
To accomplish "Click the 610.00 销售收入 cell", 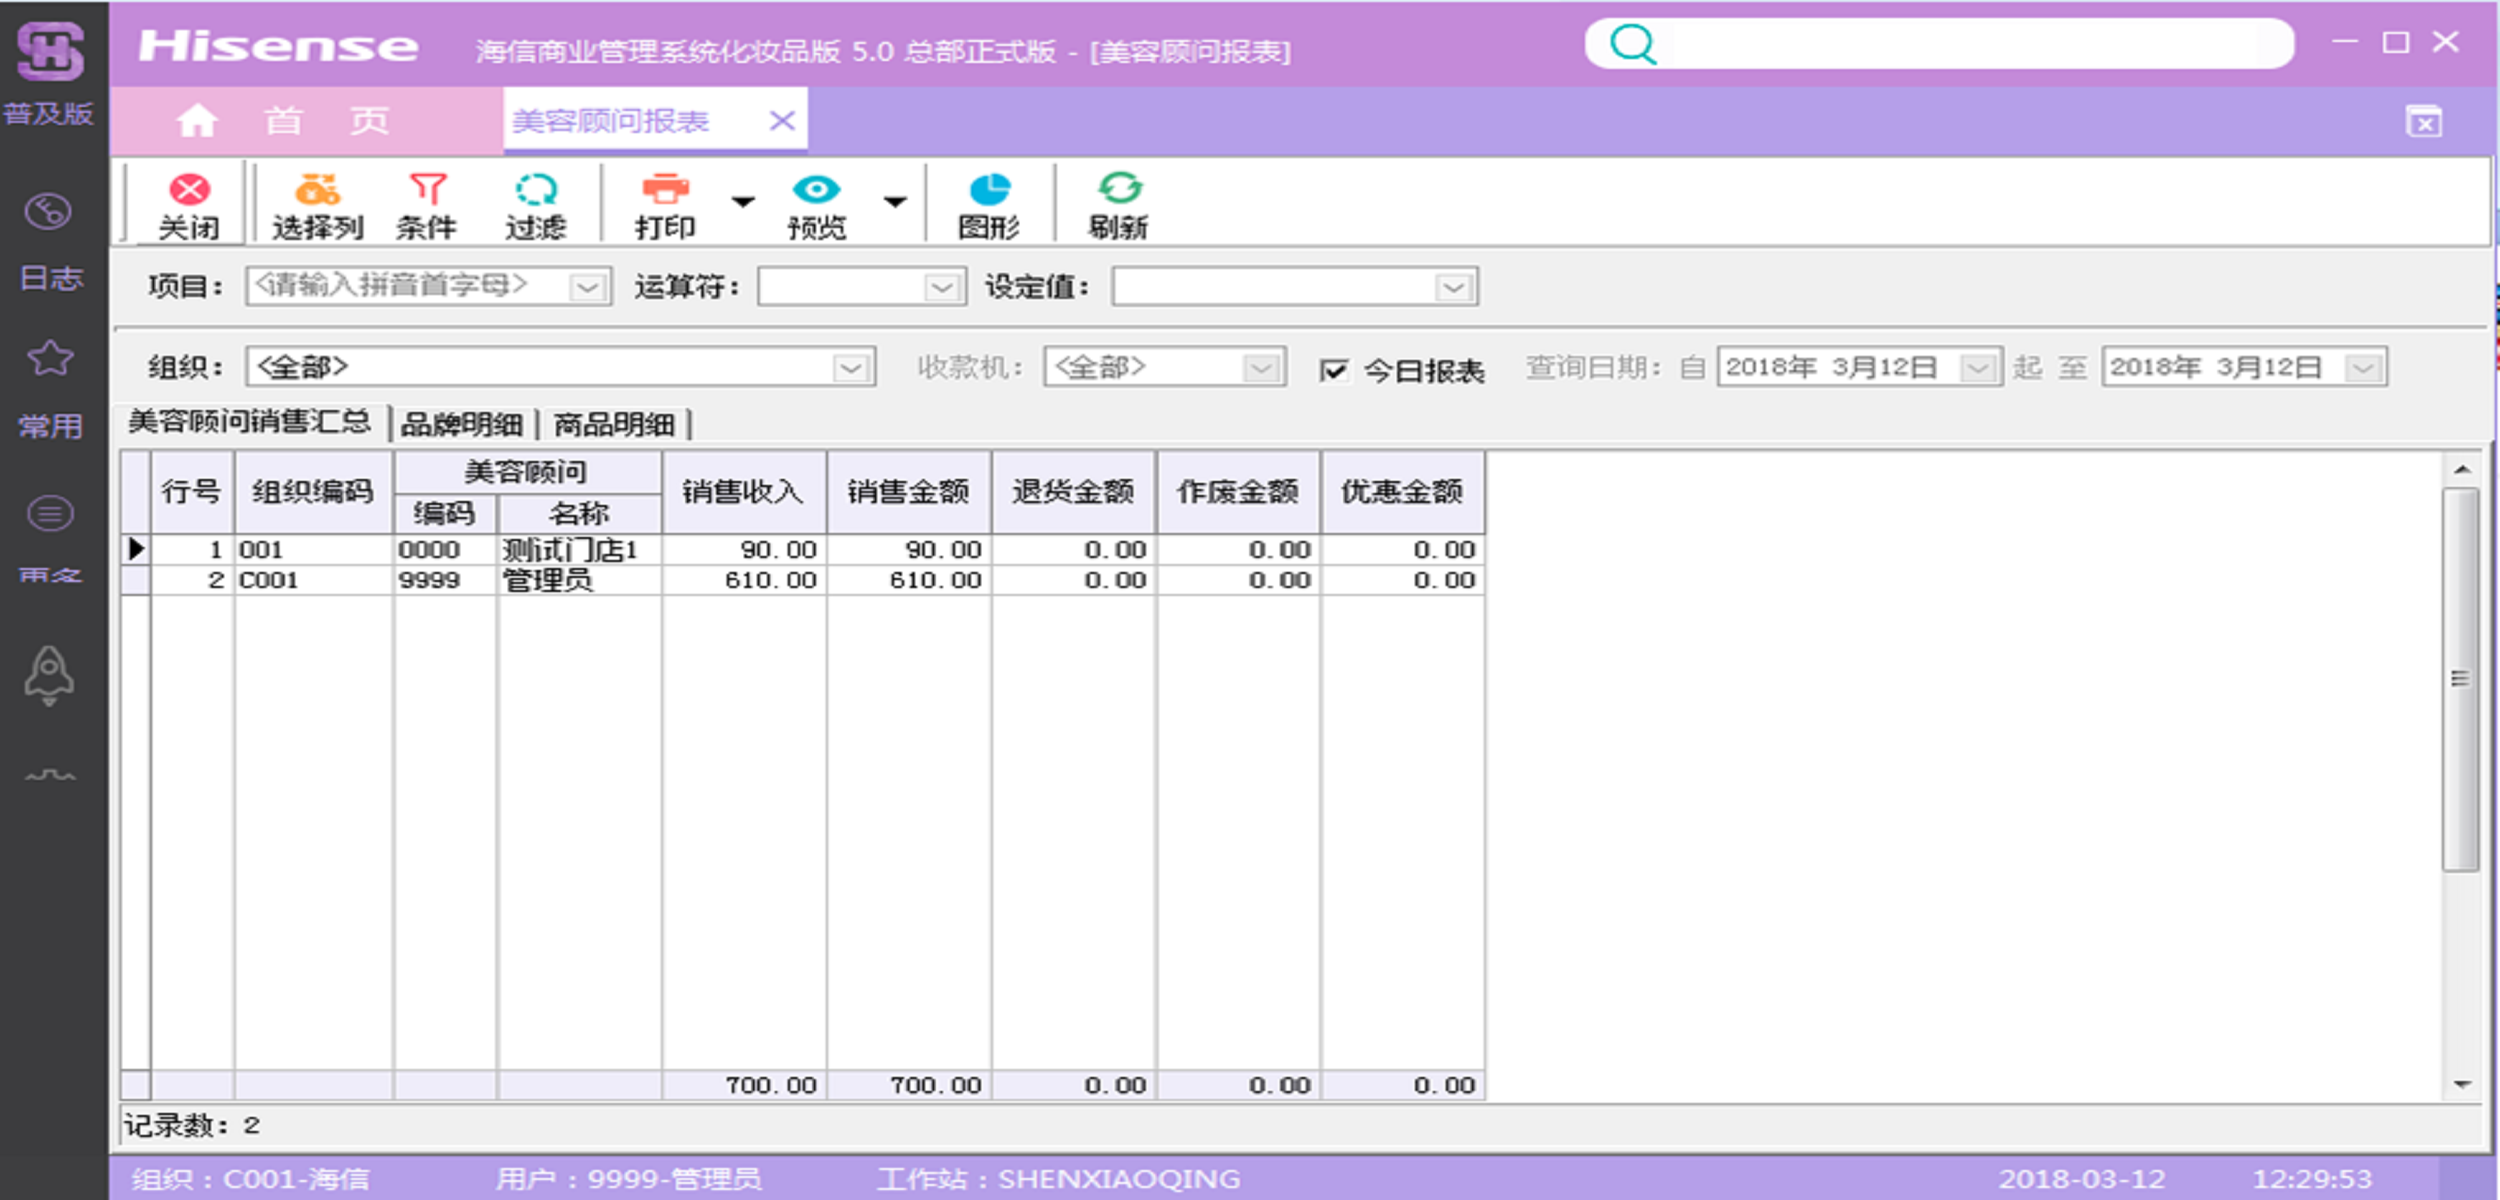I will click(744, 580).
